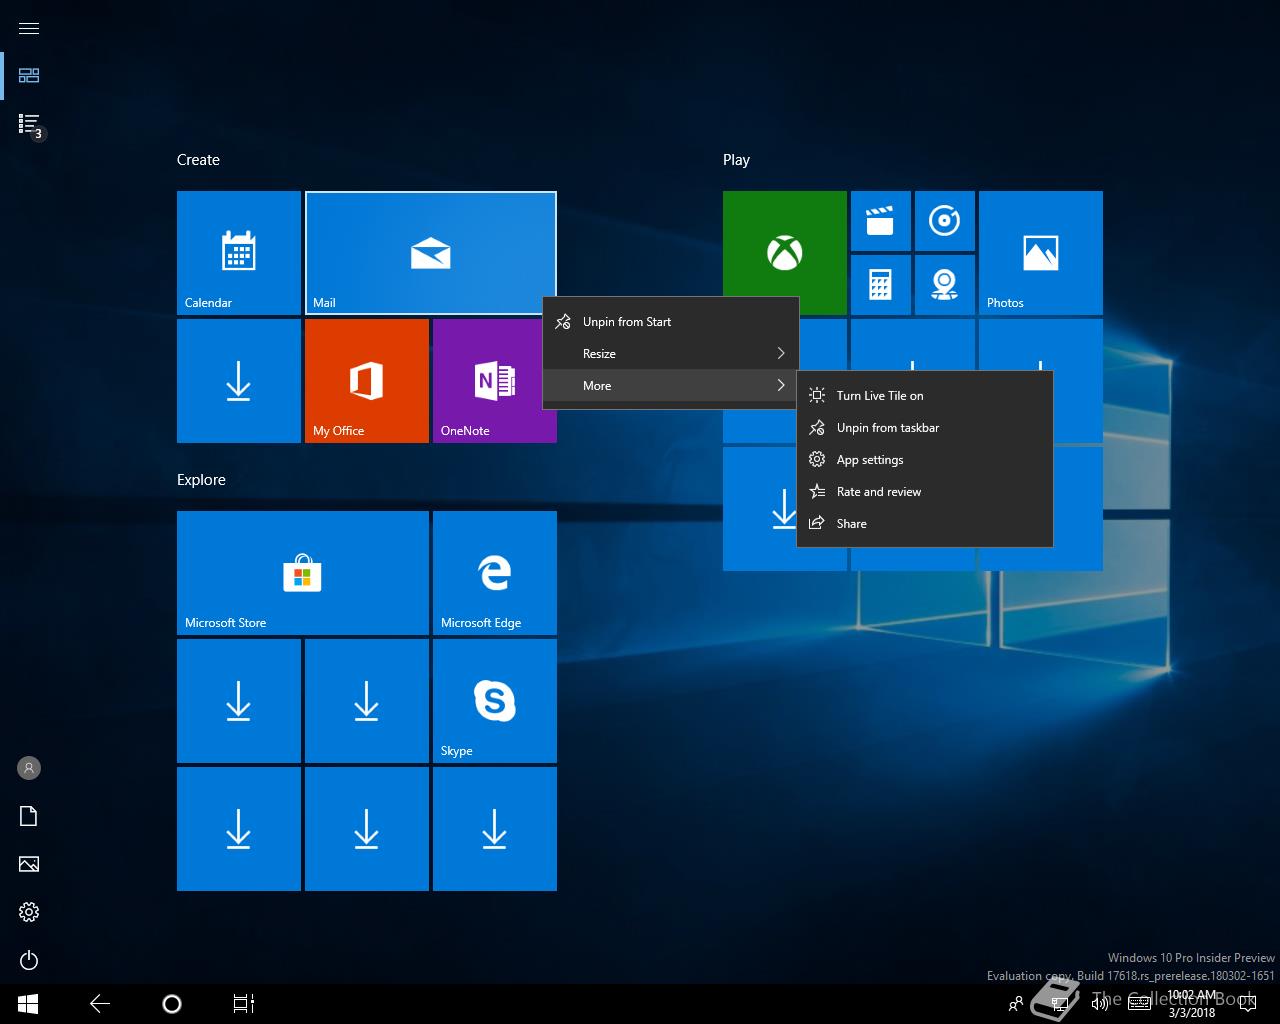Image resolution: width=1280 pixels, height=1024 pixels.
Task: Open Settings via the gear icon
Action: coord(29,912)
